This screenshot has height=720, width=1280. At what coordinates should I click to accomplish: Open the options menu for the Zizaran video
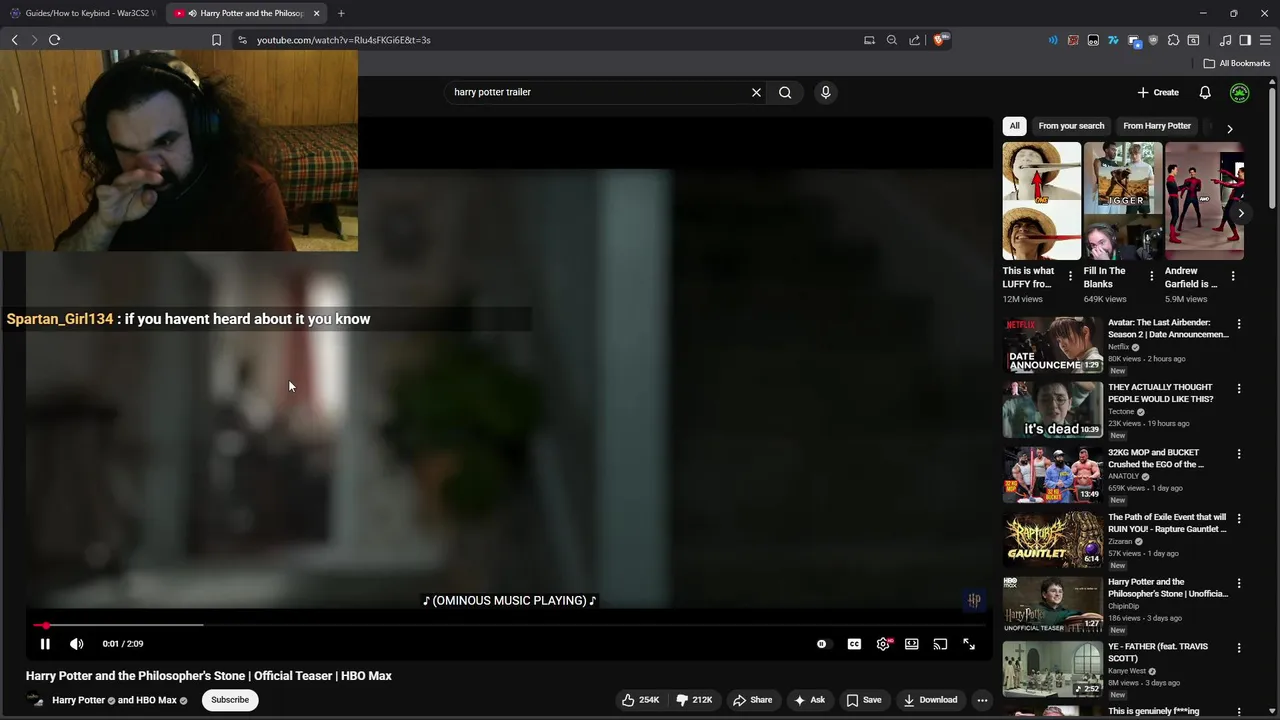pos(1239,518)
